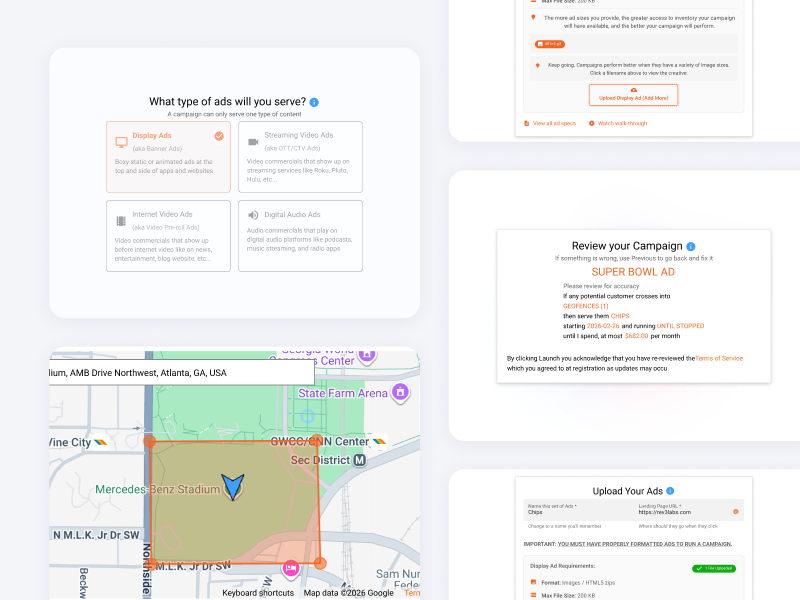Select the Display Ads option card
The image size is (800, 600).
coord(169,156)
